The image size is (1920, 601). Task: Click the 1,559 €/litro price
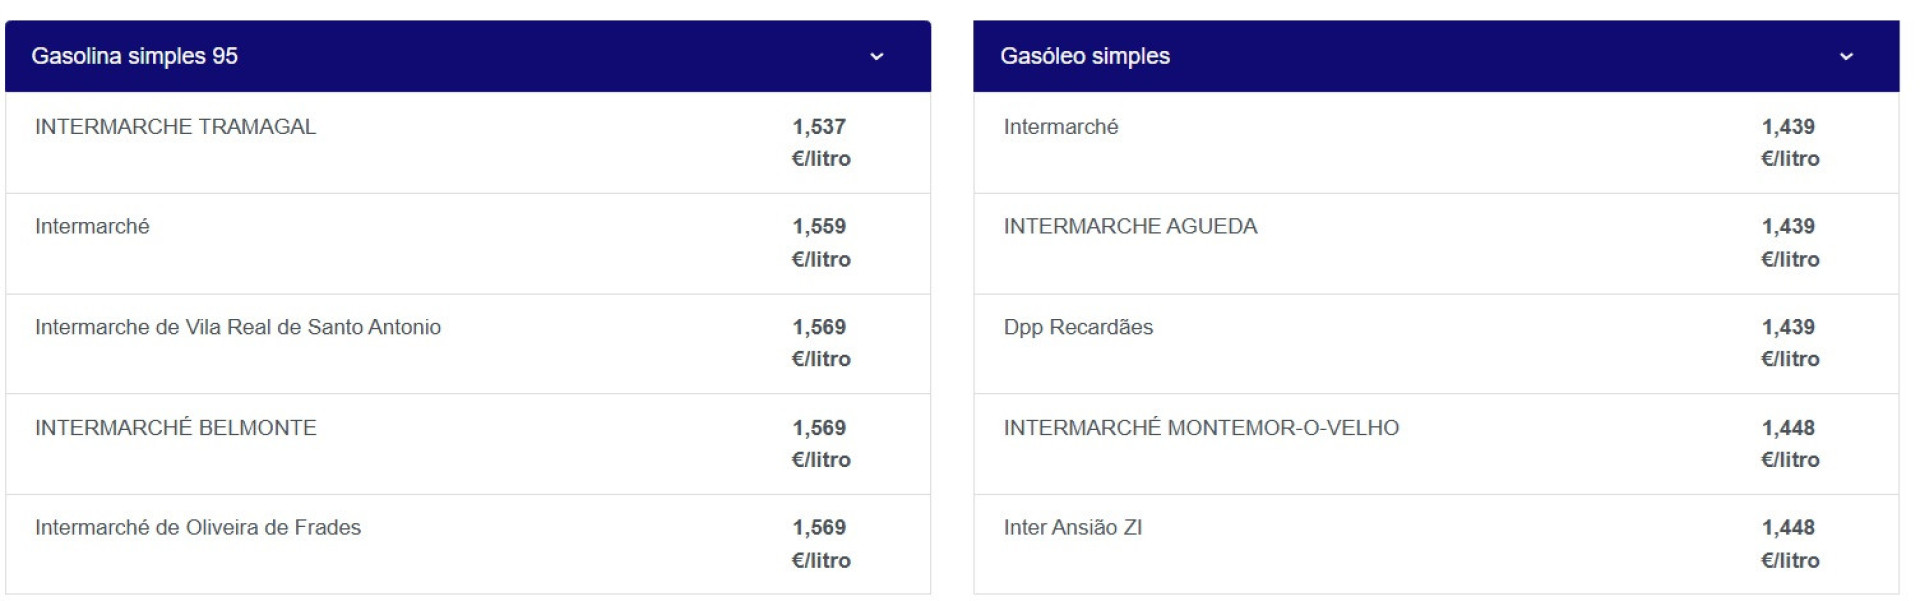(820, 242)
